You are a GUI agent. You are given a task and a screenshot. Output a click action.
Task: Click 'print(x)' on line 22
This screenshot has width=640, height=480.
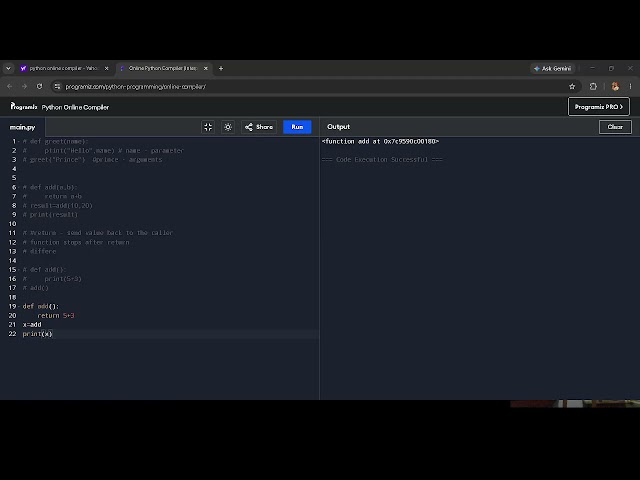coord(37,334)
